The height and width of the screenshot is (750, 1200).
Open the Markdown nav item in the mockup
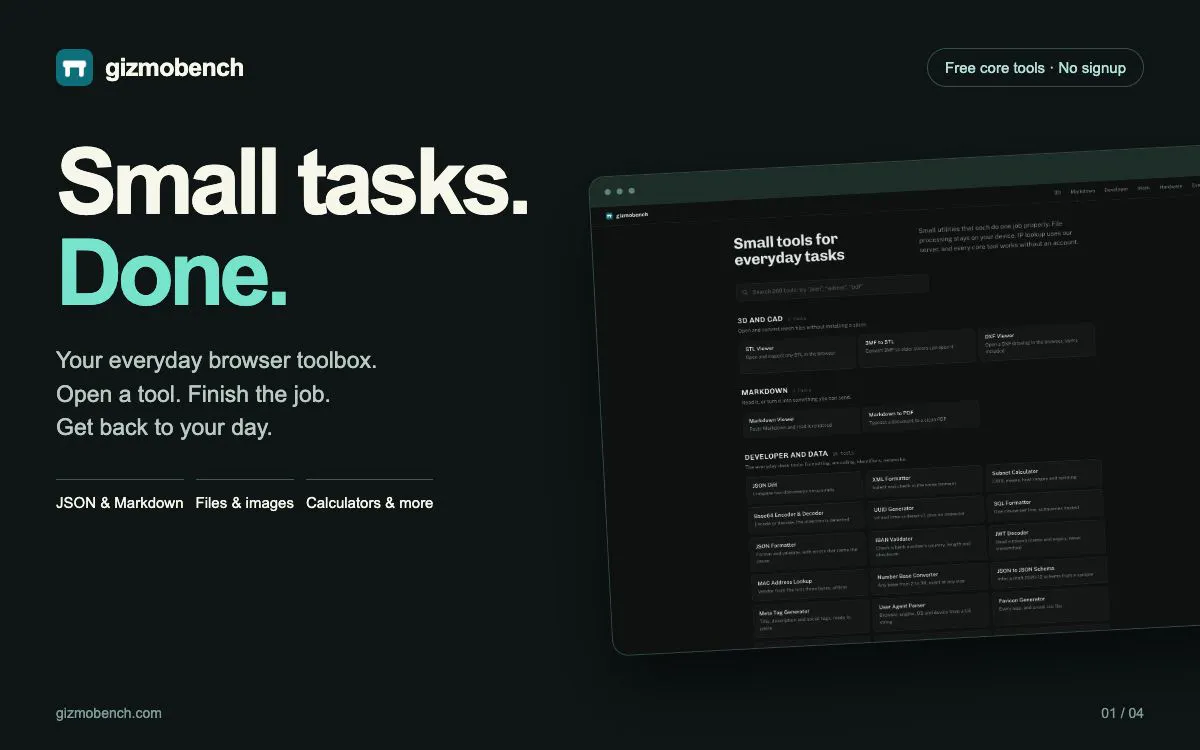pos(1083,190)
